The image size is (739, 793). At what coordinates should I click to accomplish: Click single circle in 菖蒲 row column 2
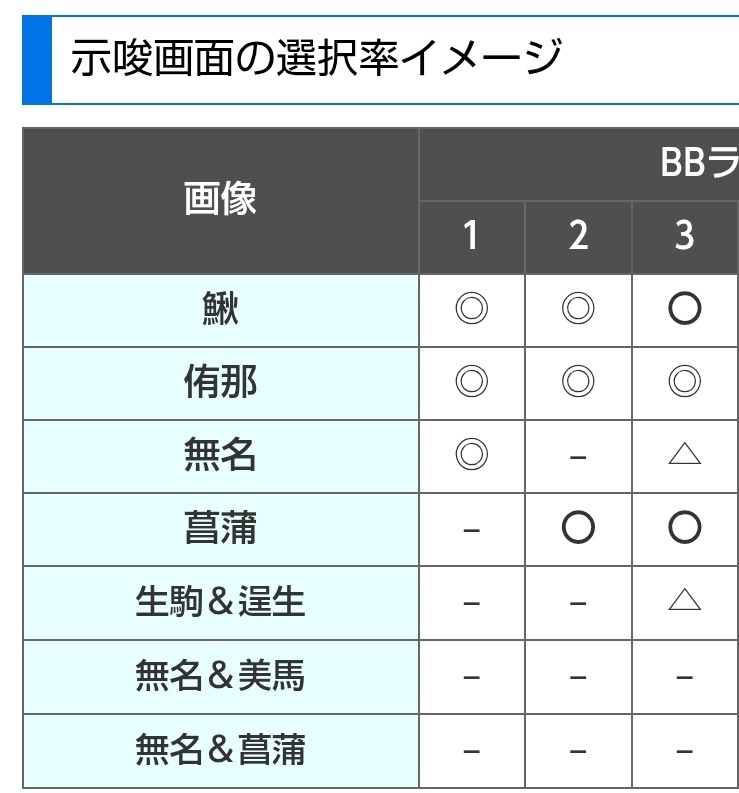[578, 527]
